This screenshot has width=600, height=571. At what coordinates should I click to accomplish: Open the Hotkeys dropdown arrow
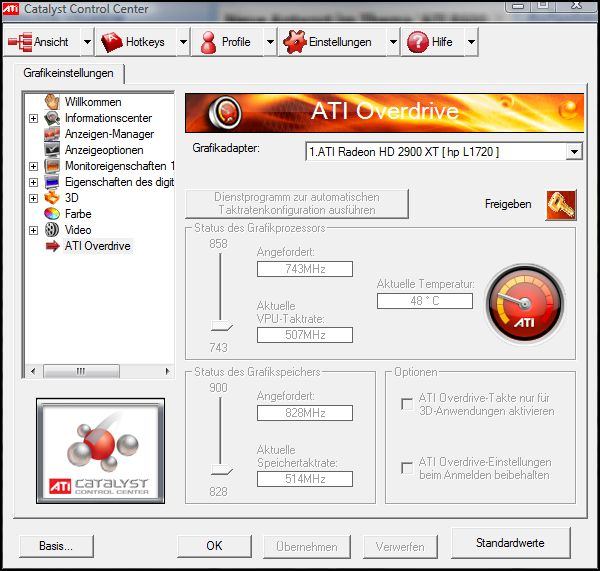[183, 42]
